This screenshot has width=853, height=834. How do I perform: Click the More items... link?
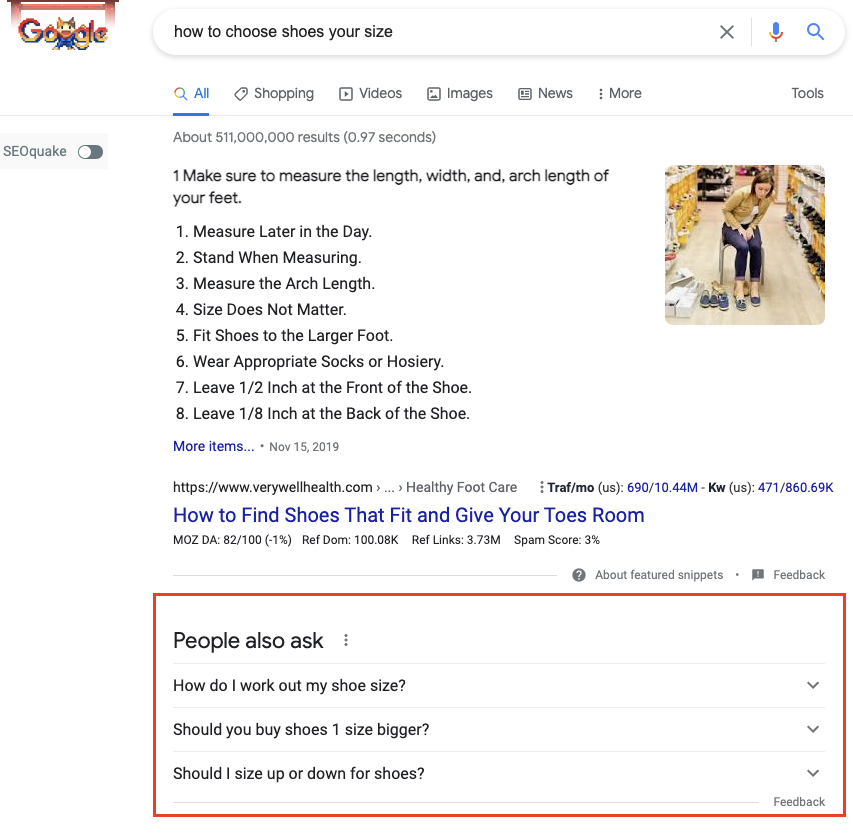[x=214, y=447]
